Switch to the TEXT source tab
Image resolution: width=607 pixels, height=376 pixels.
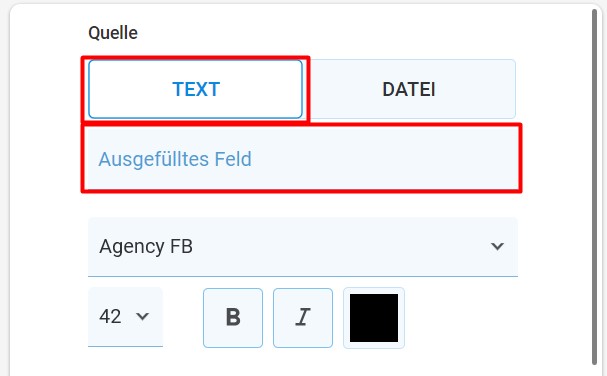pyautogui.click(x=195, y=89)
